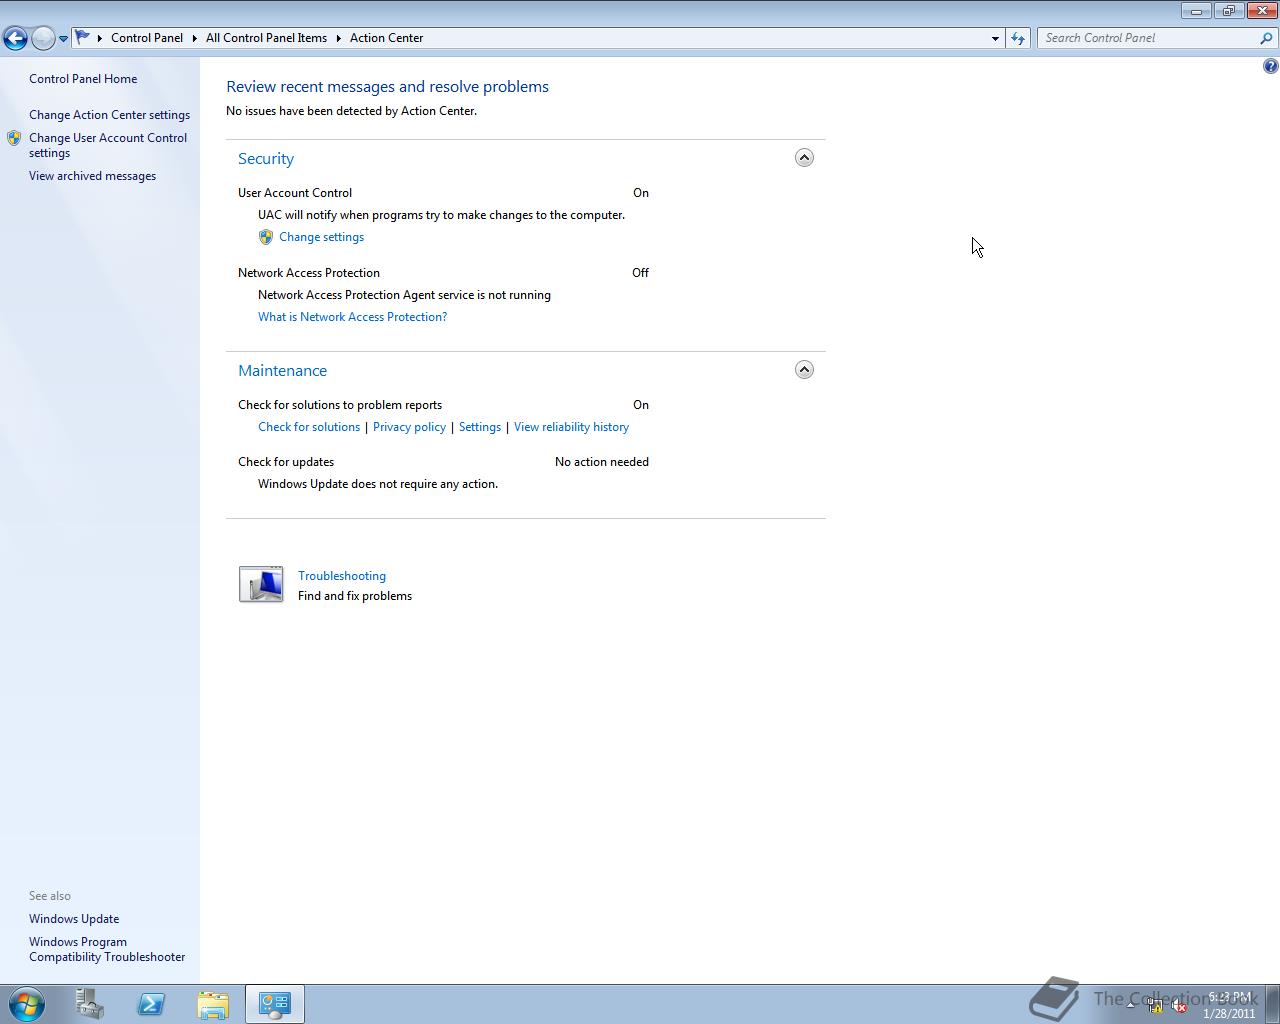This screenshot has height=1024, width=1280.
Task: Click in the Search Control Panel field
Action: tap(1148, 38)
